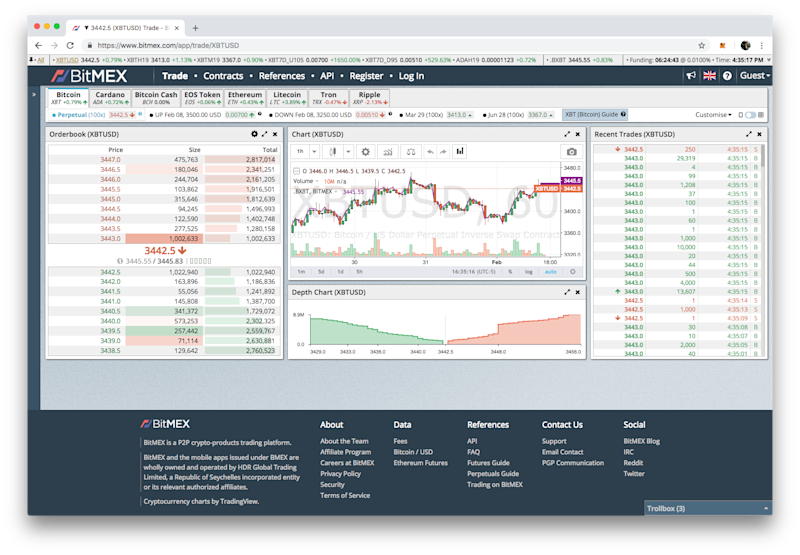Change language via UK flag icon
Image resolution: width=800 pixels, height=555 pixels.
coord(709,75)
